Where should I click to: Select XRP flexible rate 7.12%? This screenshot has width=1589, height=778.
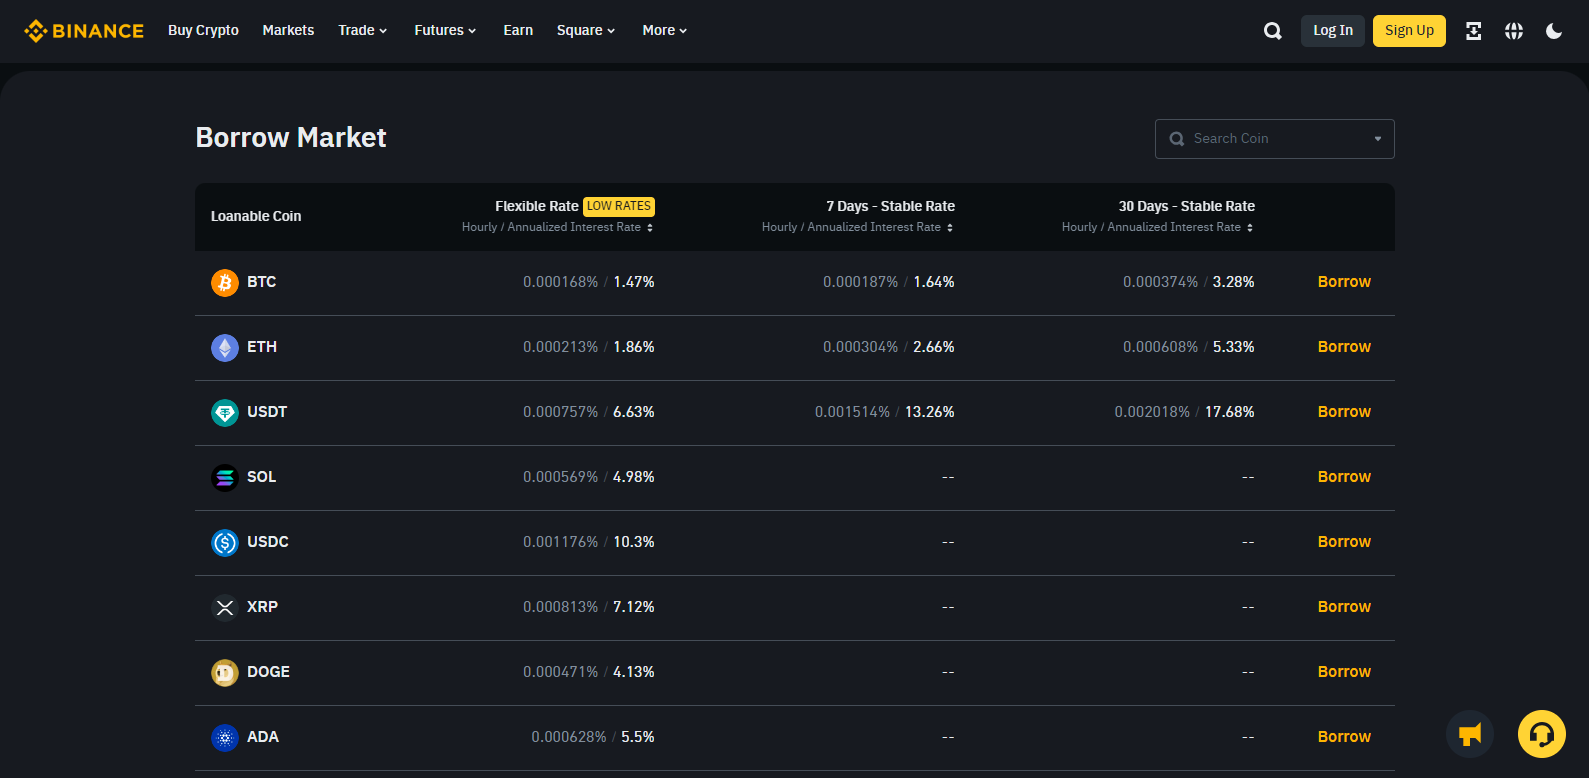tap(634, 607)
